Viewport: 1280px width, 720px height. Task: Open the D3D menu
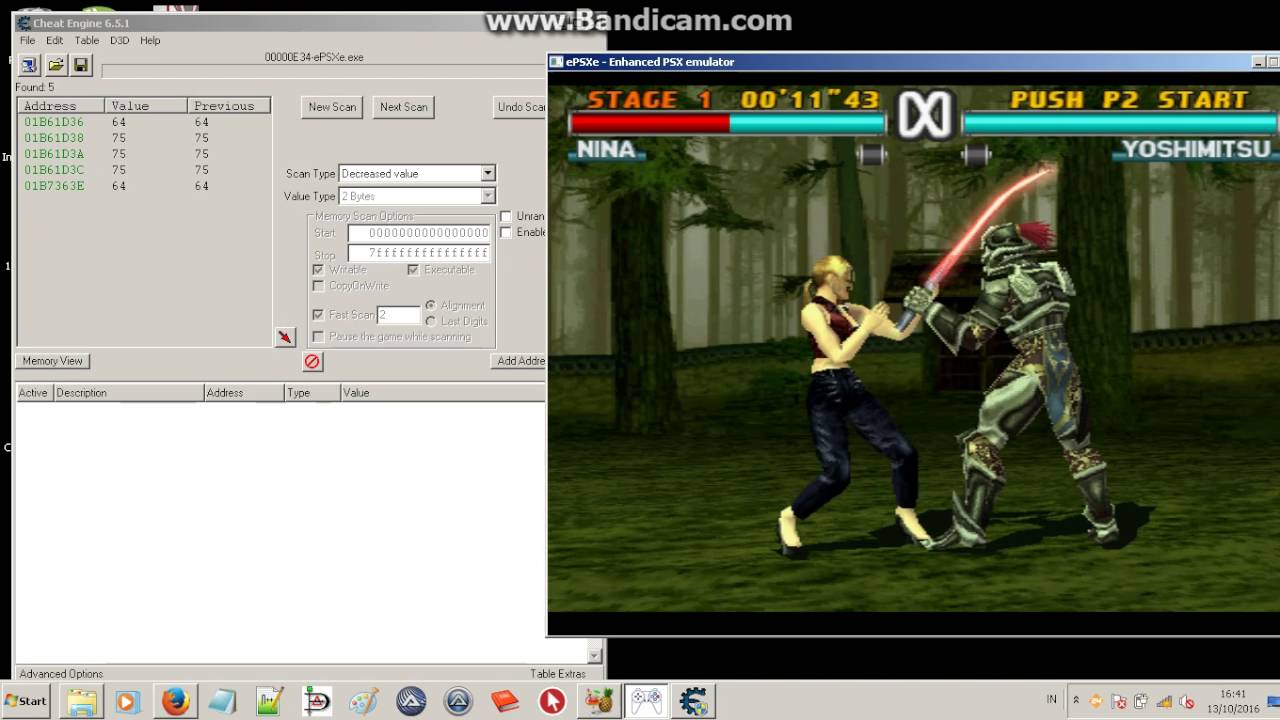point(119,41)
